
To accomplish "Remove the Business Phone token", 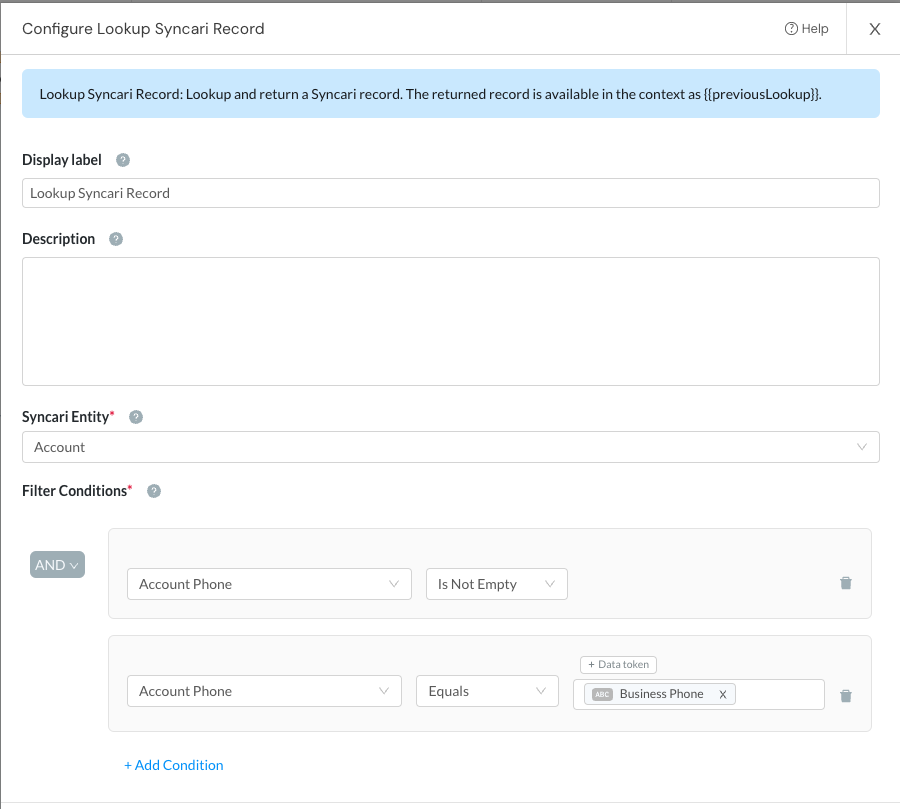I will 723,694.
